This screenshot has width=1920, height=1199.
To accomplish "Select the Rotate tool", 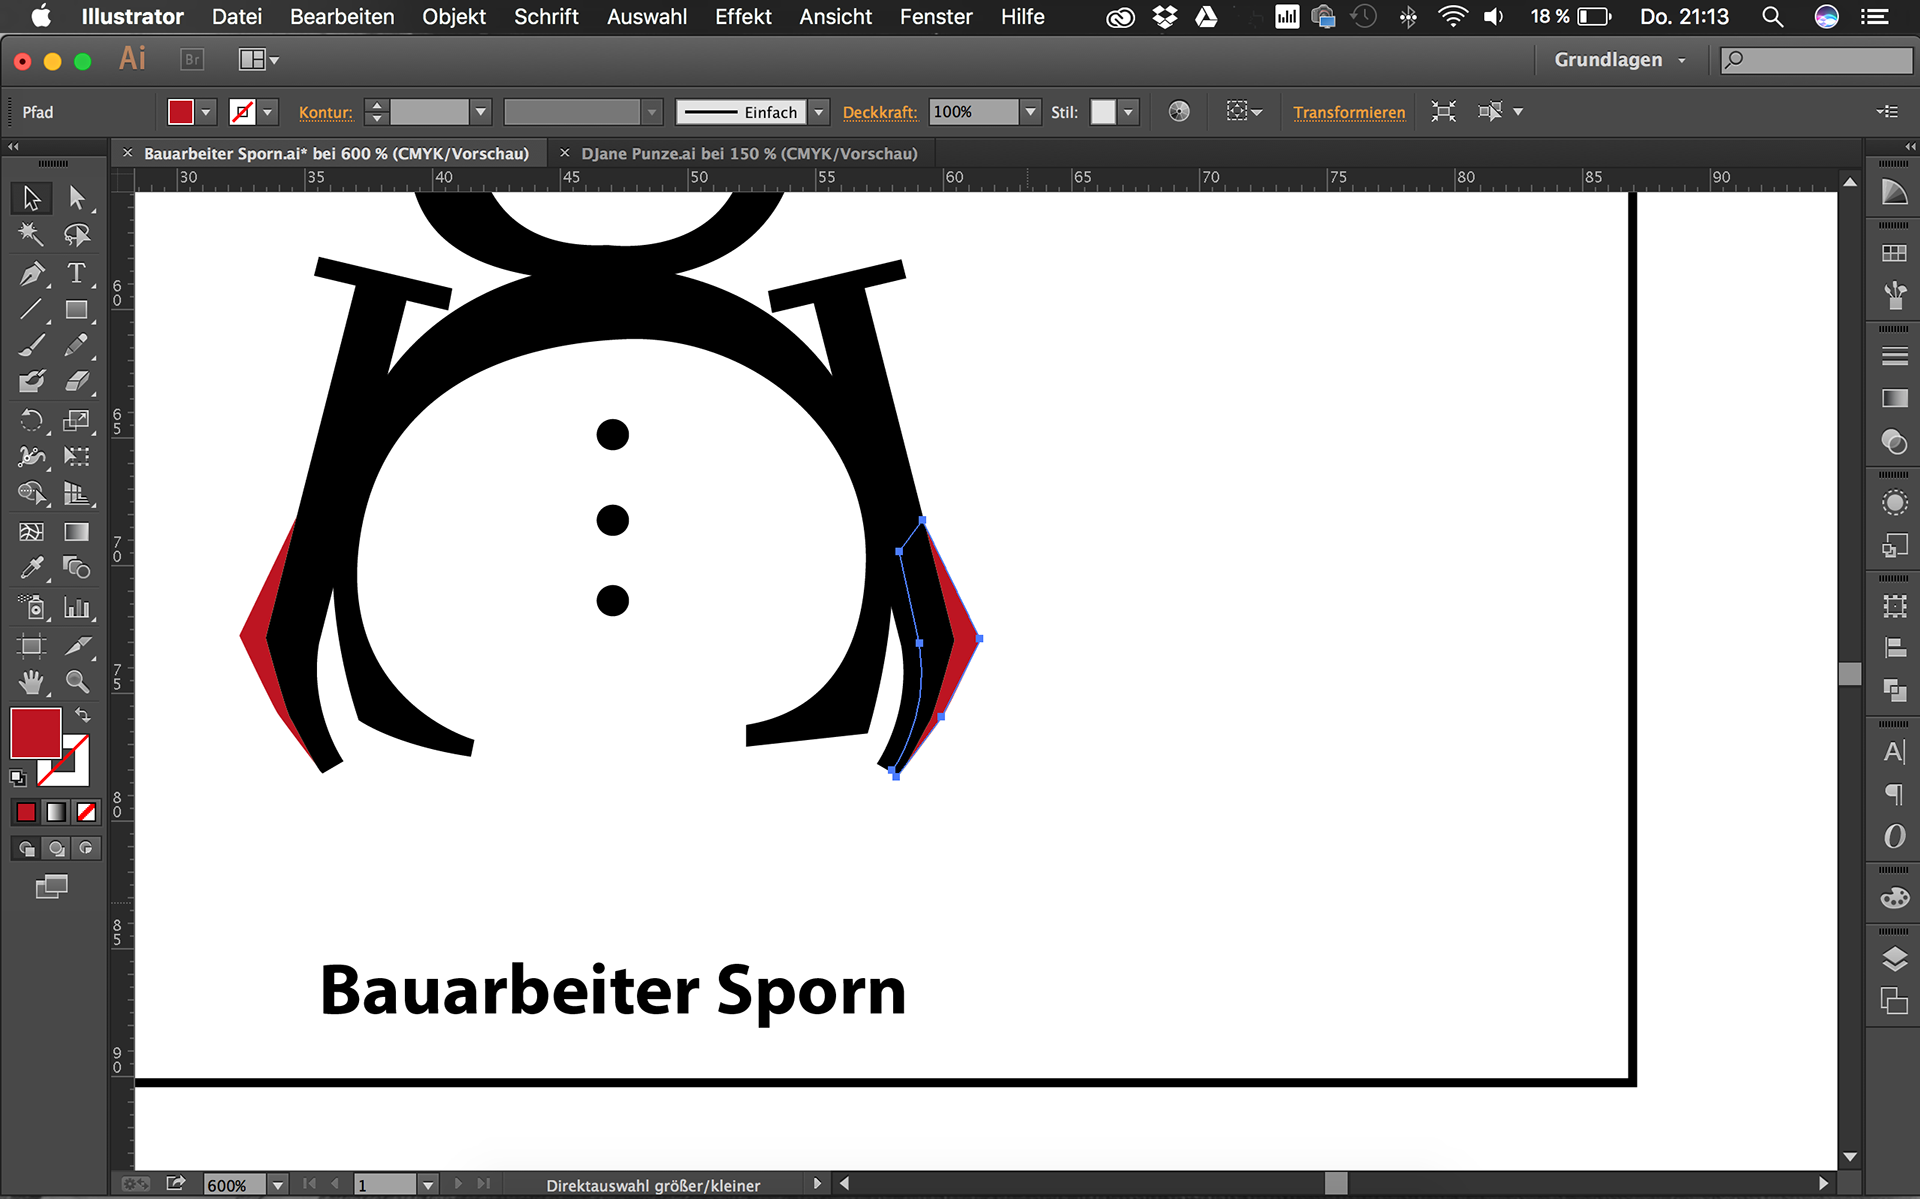I will [31, 420].
